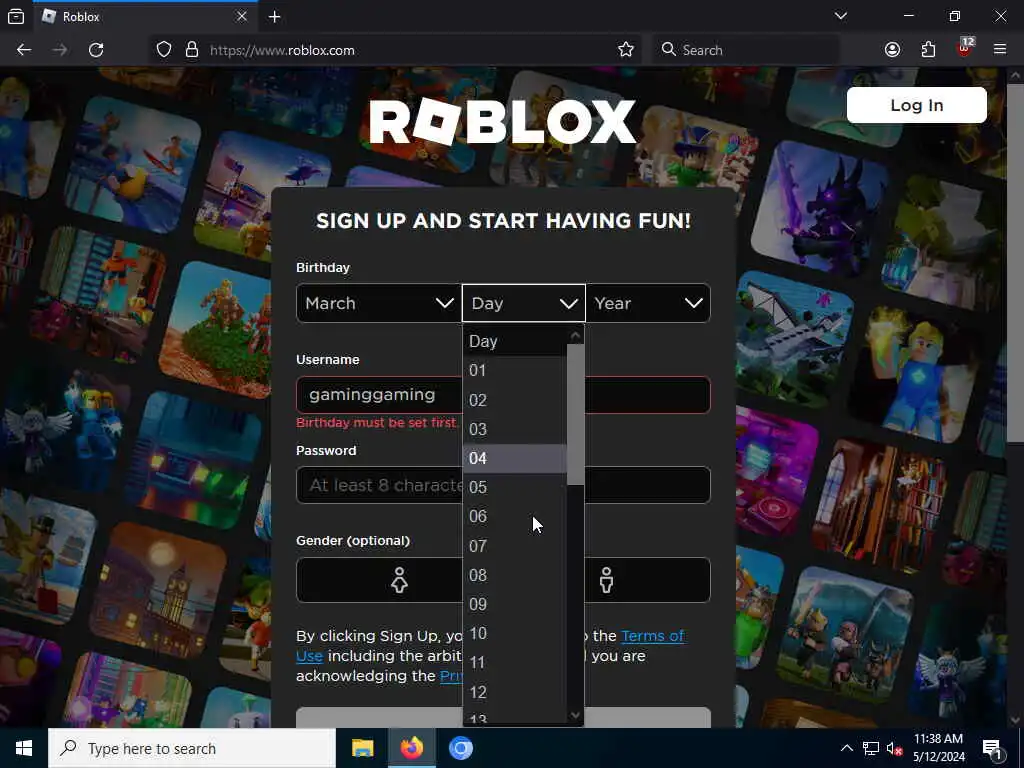This screenshot has height=768, width=1024.
Task: Open a new browser tab
Action: (x=275, y=17)
